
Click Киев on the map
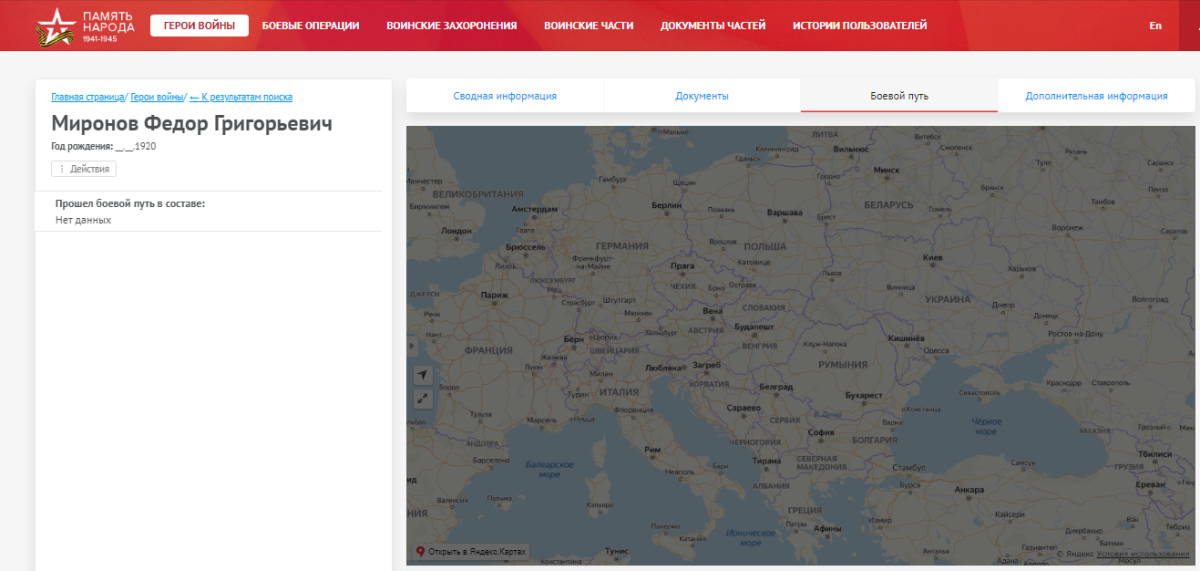pyautogui.click(x=932, y=258)
